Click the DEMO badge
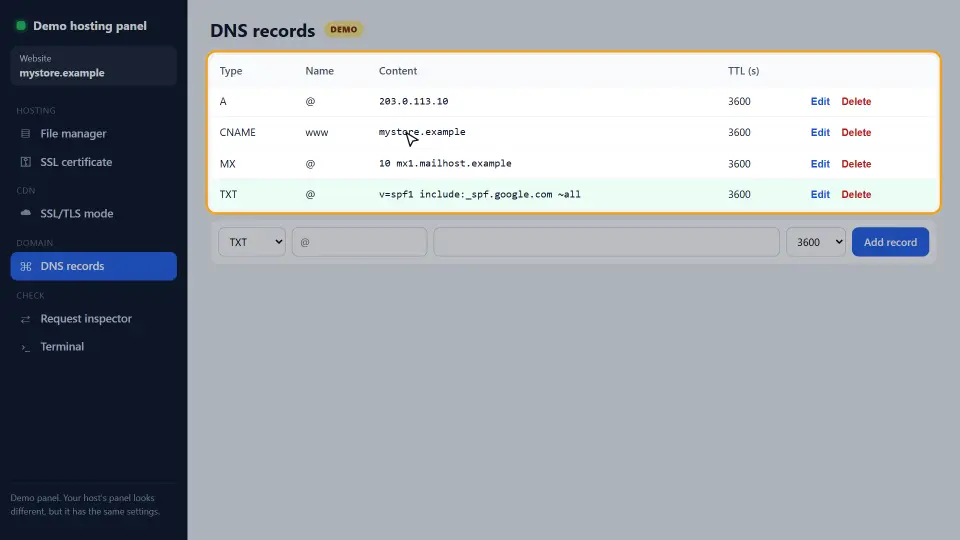The image size is (960, 540). pyautogui.click(x=343, y=29)
